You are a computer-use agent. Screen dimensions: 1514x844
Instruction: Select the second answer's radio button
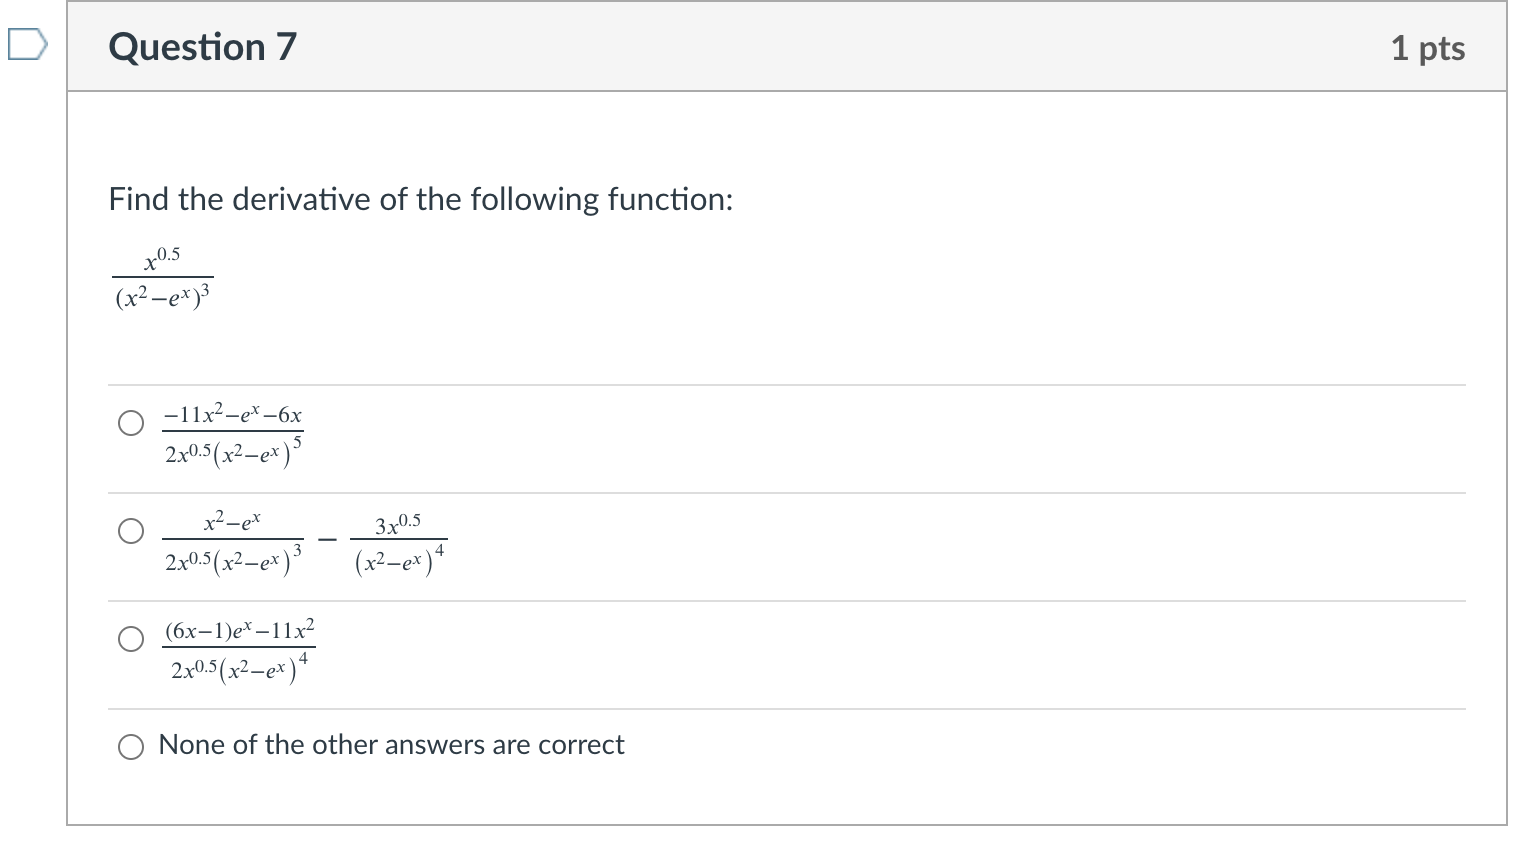coord(130,531)
